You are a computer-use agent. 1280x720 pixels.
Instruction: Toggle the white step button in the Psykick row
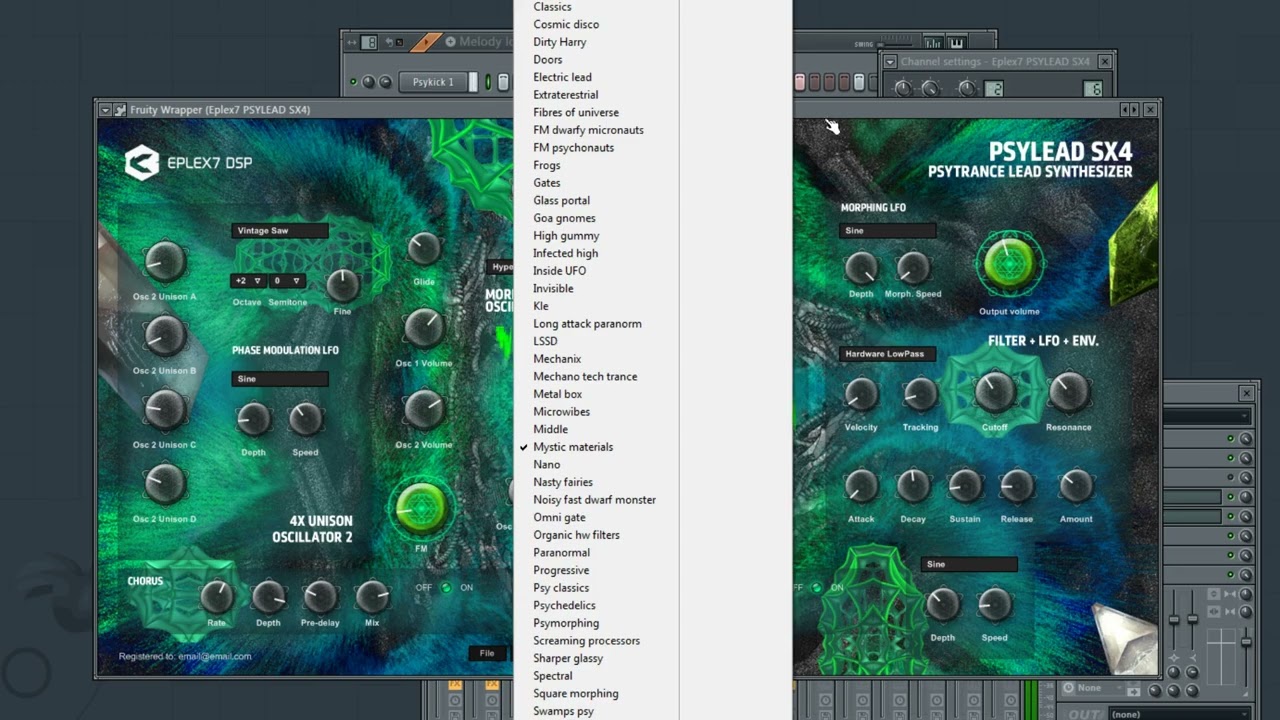click(x=859, y=82)
